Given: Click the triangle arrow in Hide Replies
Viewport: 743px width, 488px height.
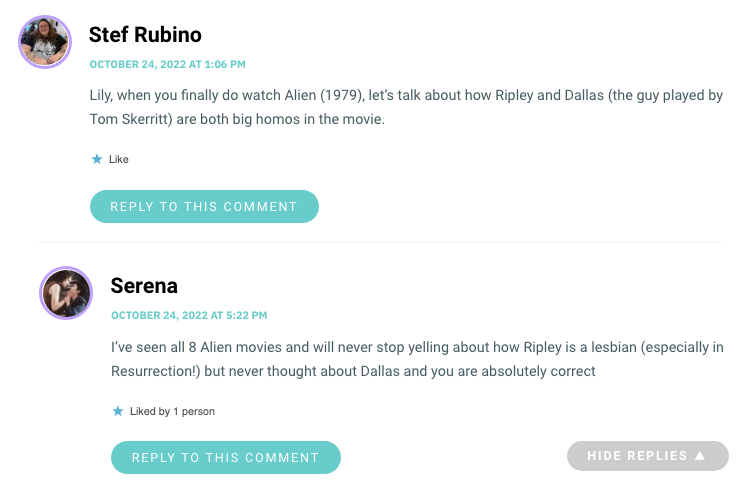Looking at the screenshot, I should click(x=700, y=456).
